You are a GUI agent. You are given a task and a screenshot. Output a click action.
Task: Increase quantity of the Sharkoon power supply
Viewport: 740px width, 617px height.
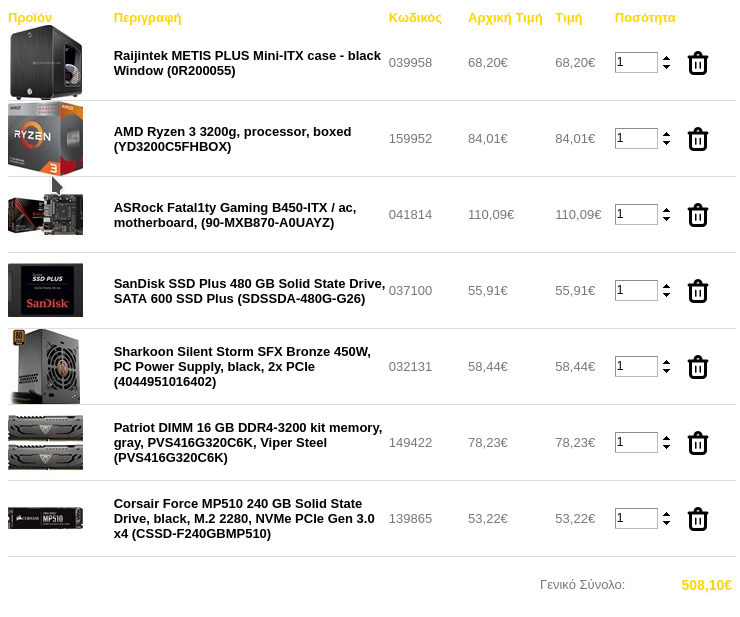666,363
